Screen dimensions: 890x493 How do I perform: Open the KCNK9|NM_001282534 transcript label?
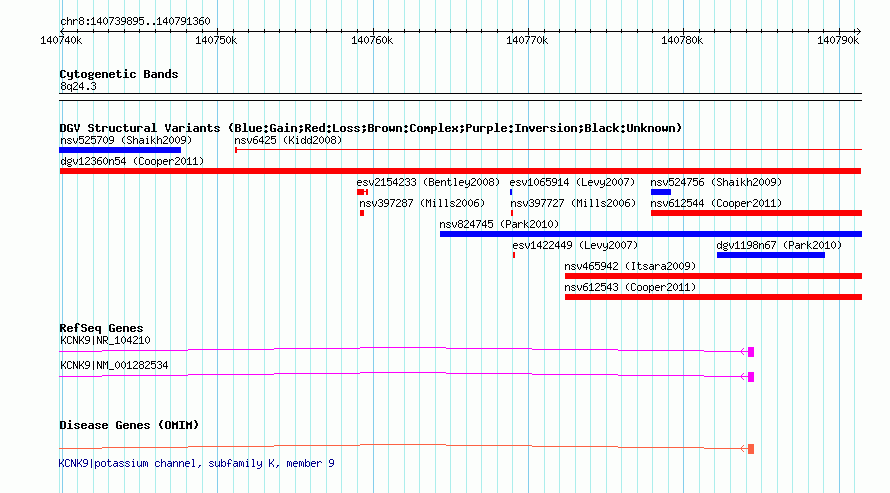pos(114,365)
